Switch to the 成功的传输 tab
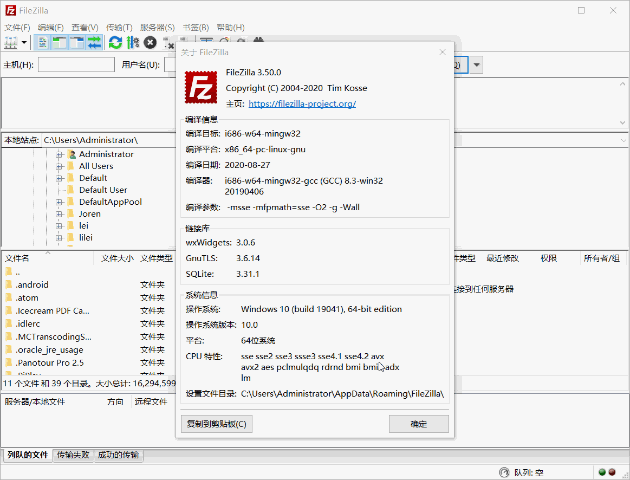This screenshot has height=480, width=630. (x=118, y=455)
